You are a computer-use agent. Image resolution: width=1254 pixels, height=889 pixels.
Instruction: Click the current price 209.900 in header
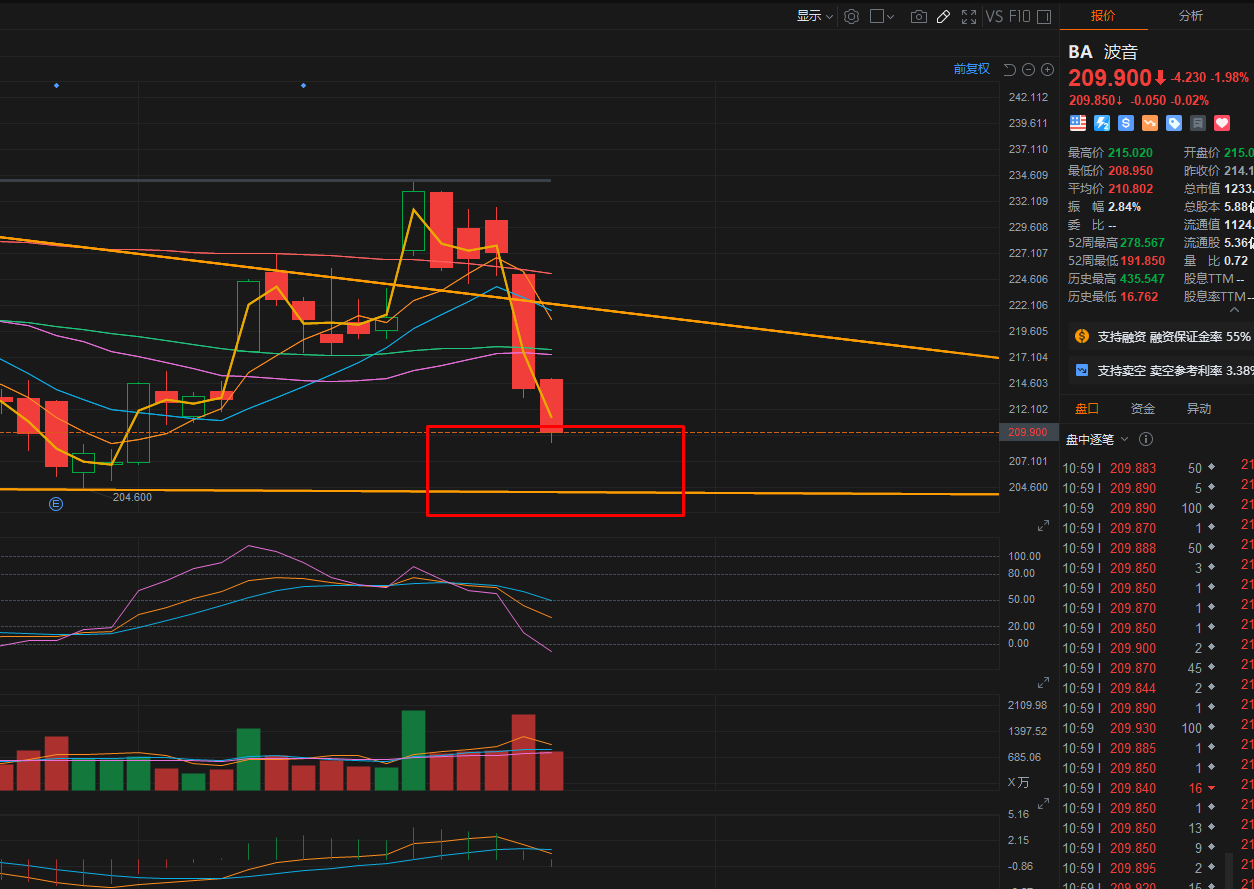pyautogui.click(x=1110, y=78)
